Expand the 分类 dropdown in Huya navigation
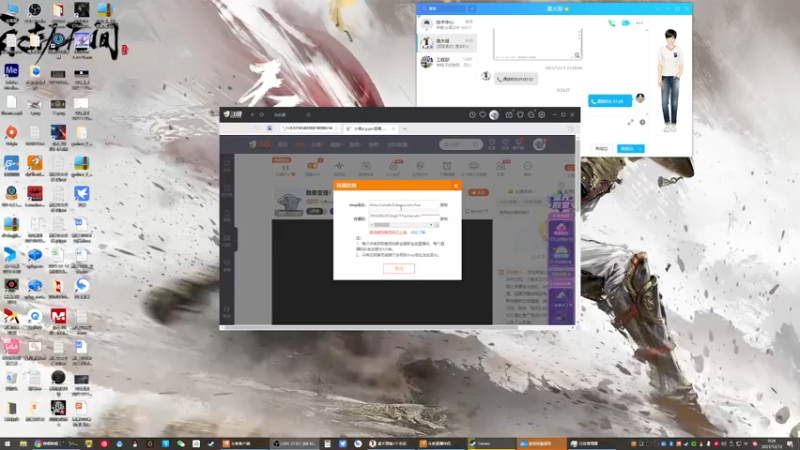 click(317, 144)
